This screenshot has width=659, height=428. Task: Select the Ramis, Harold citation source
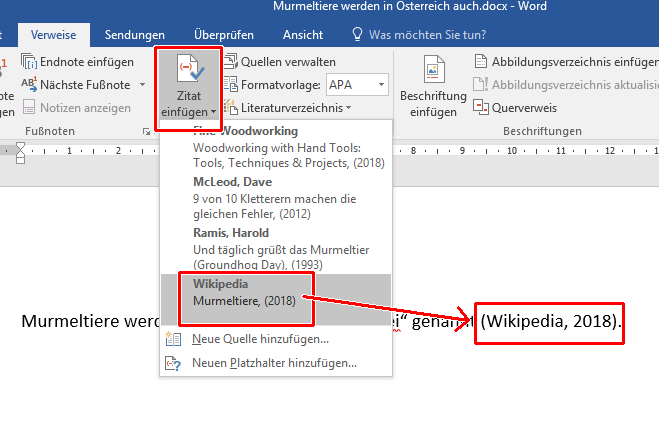tap(276, 248)
